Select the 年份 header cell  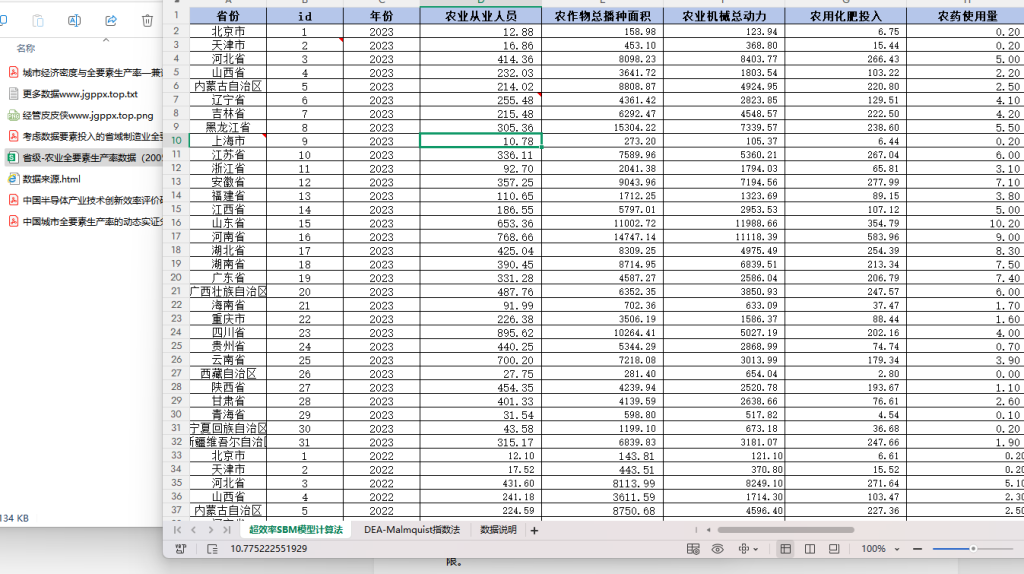tap(381, 16)
